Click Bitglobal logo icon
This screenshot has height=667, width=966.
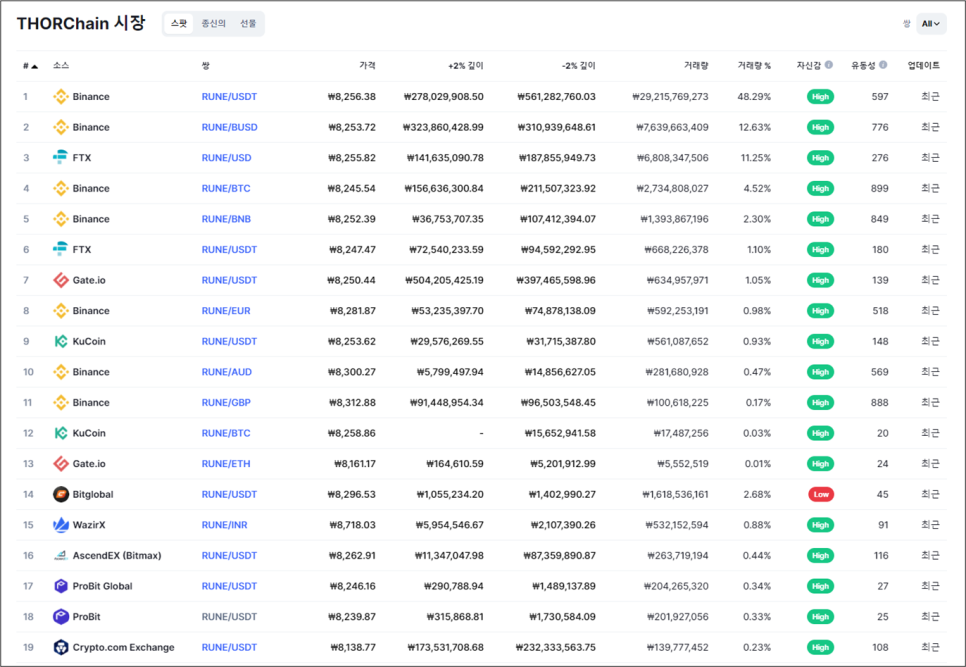click(60, 495)
